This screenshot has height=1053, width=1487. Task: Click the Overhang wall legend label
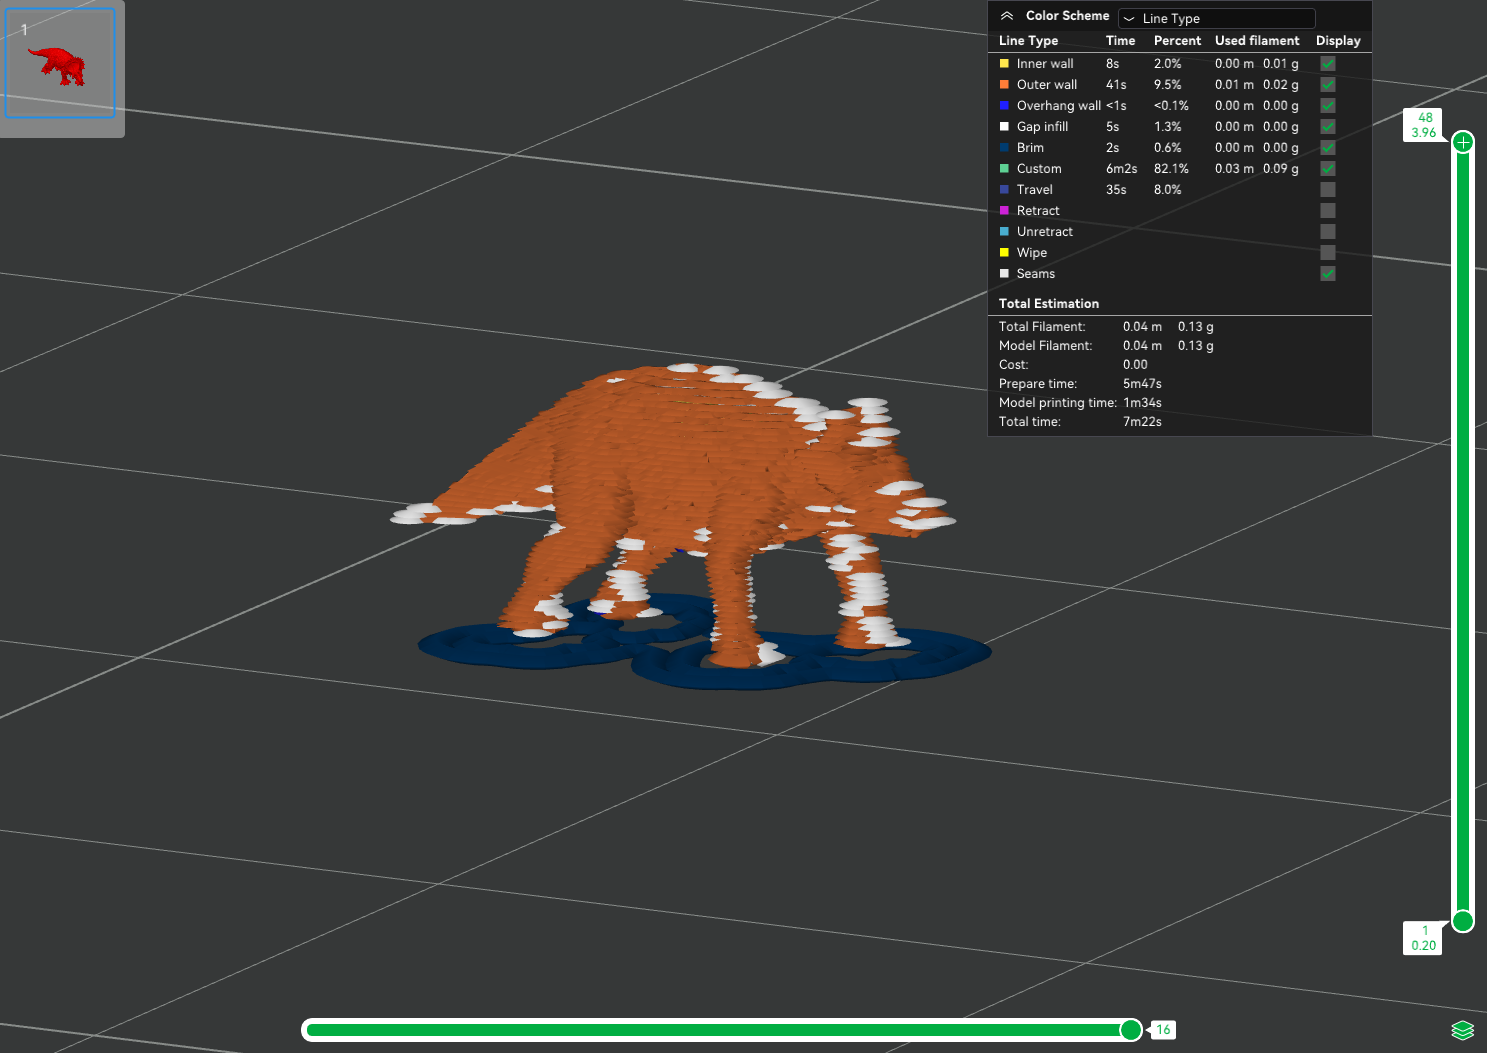tap(1058, 106)
